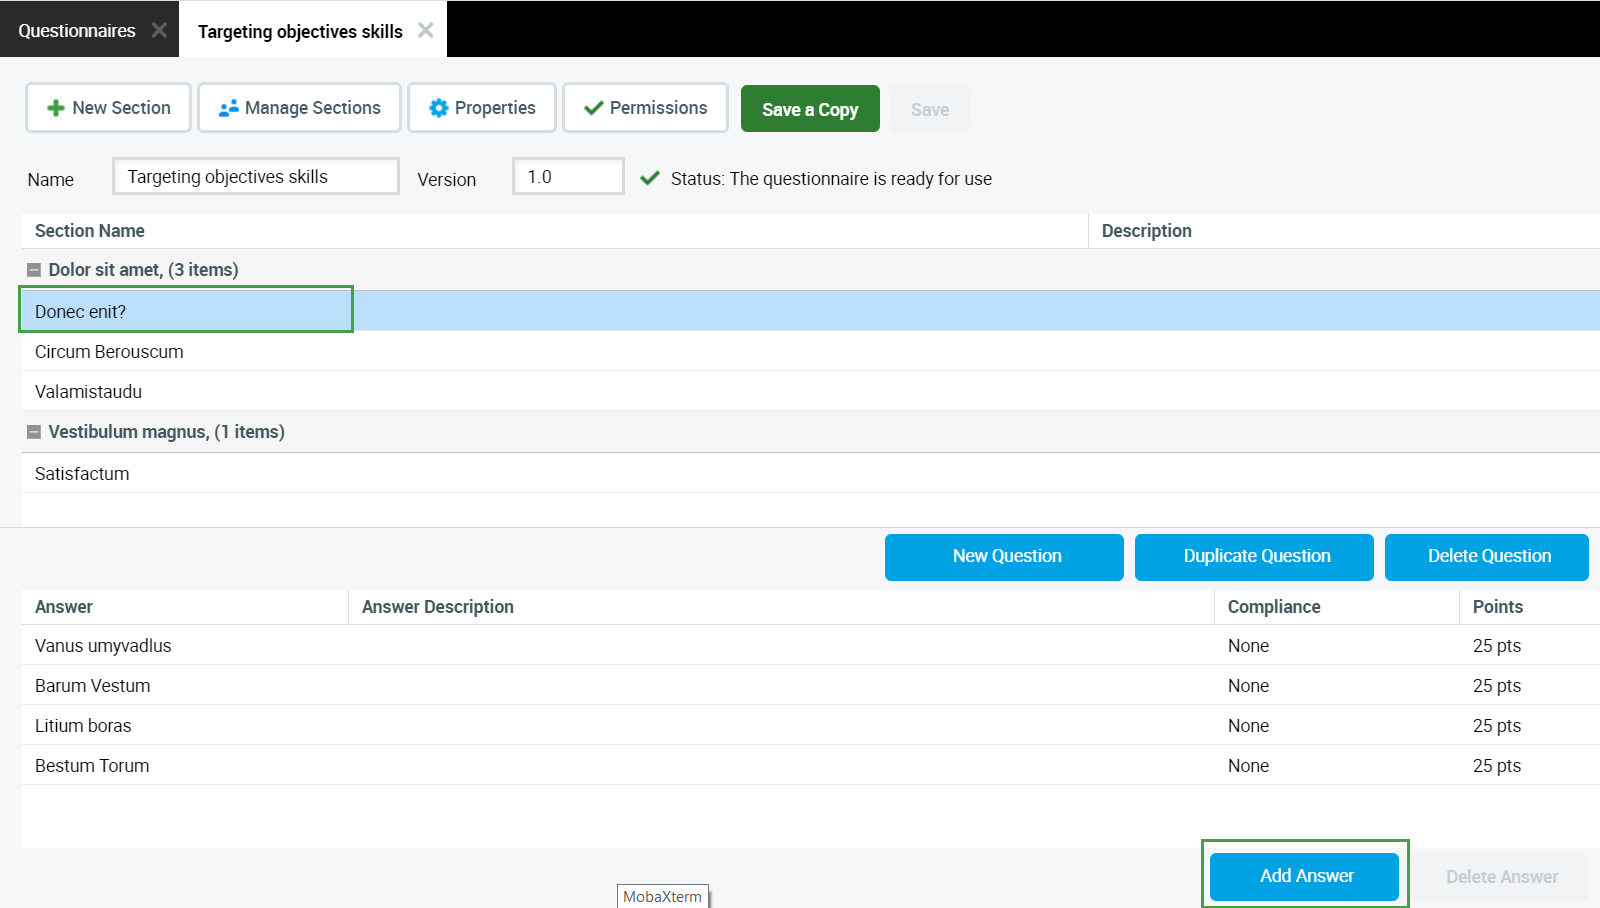Delete the selected question
1600x908 pixels.
tap(1487, 557)
